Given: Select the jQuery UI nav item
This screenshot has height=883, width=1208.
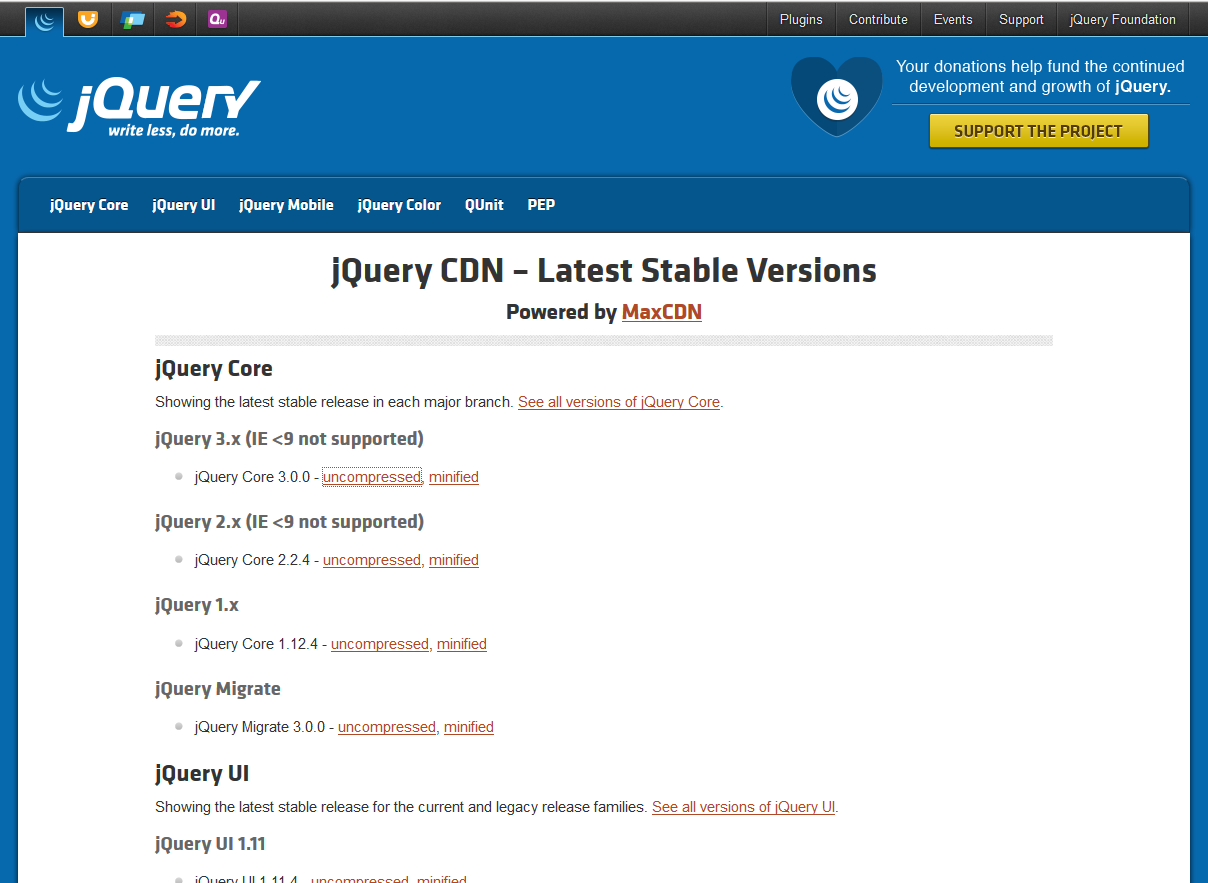Looking at the screenshot, I should (x=183, y=205).
